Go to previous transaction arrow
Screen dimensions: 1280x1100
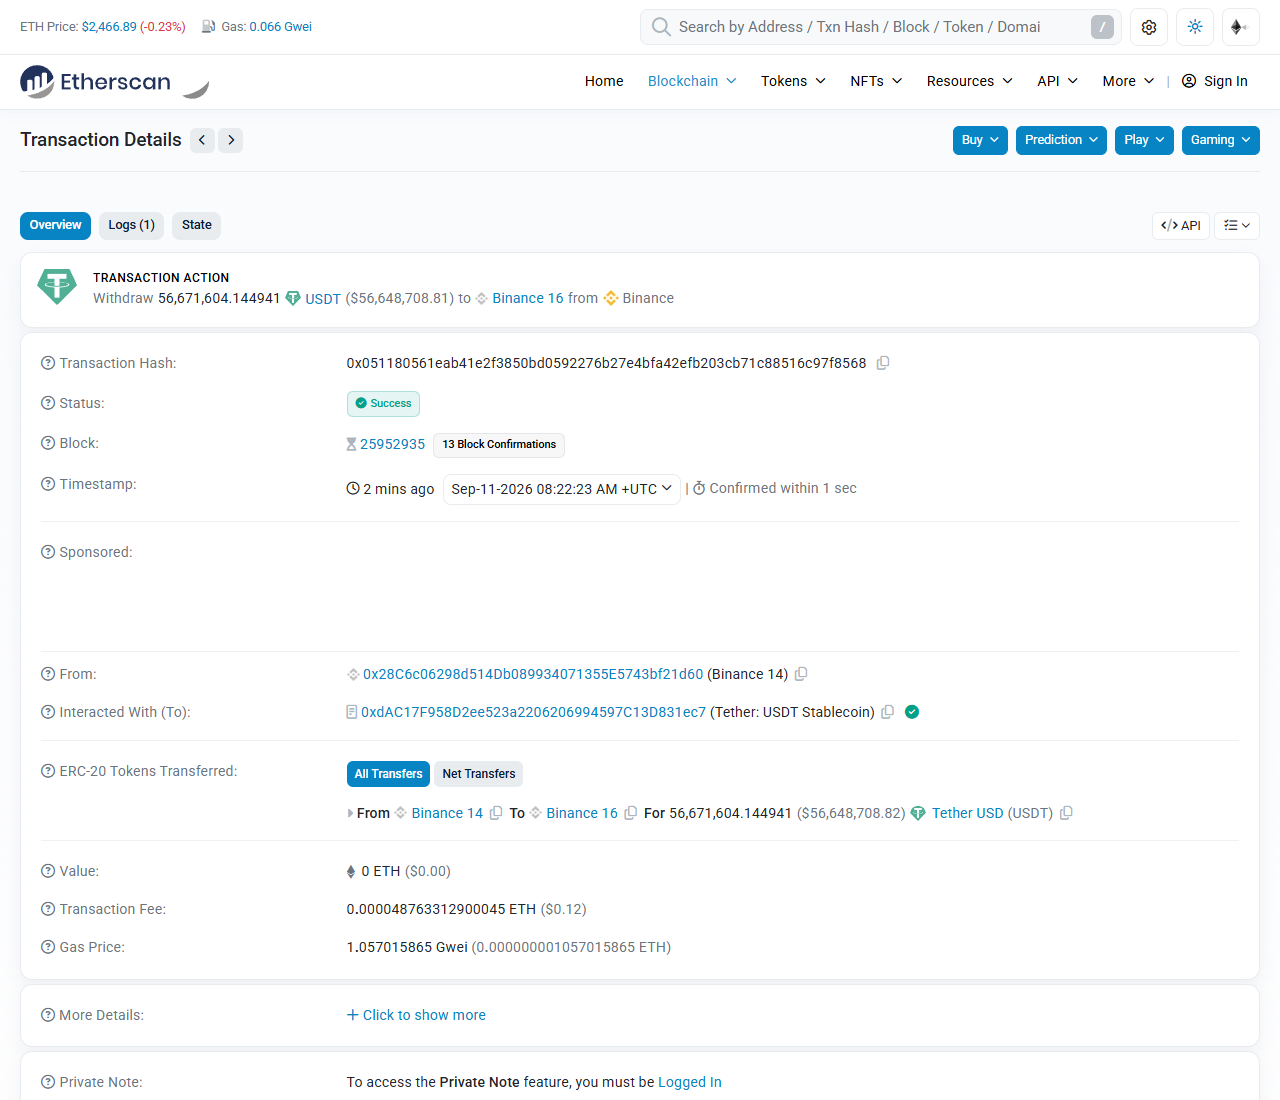pos(202,140)
